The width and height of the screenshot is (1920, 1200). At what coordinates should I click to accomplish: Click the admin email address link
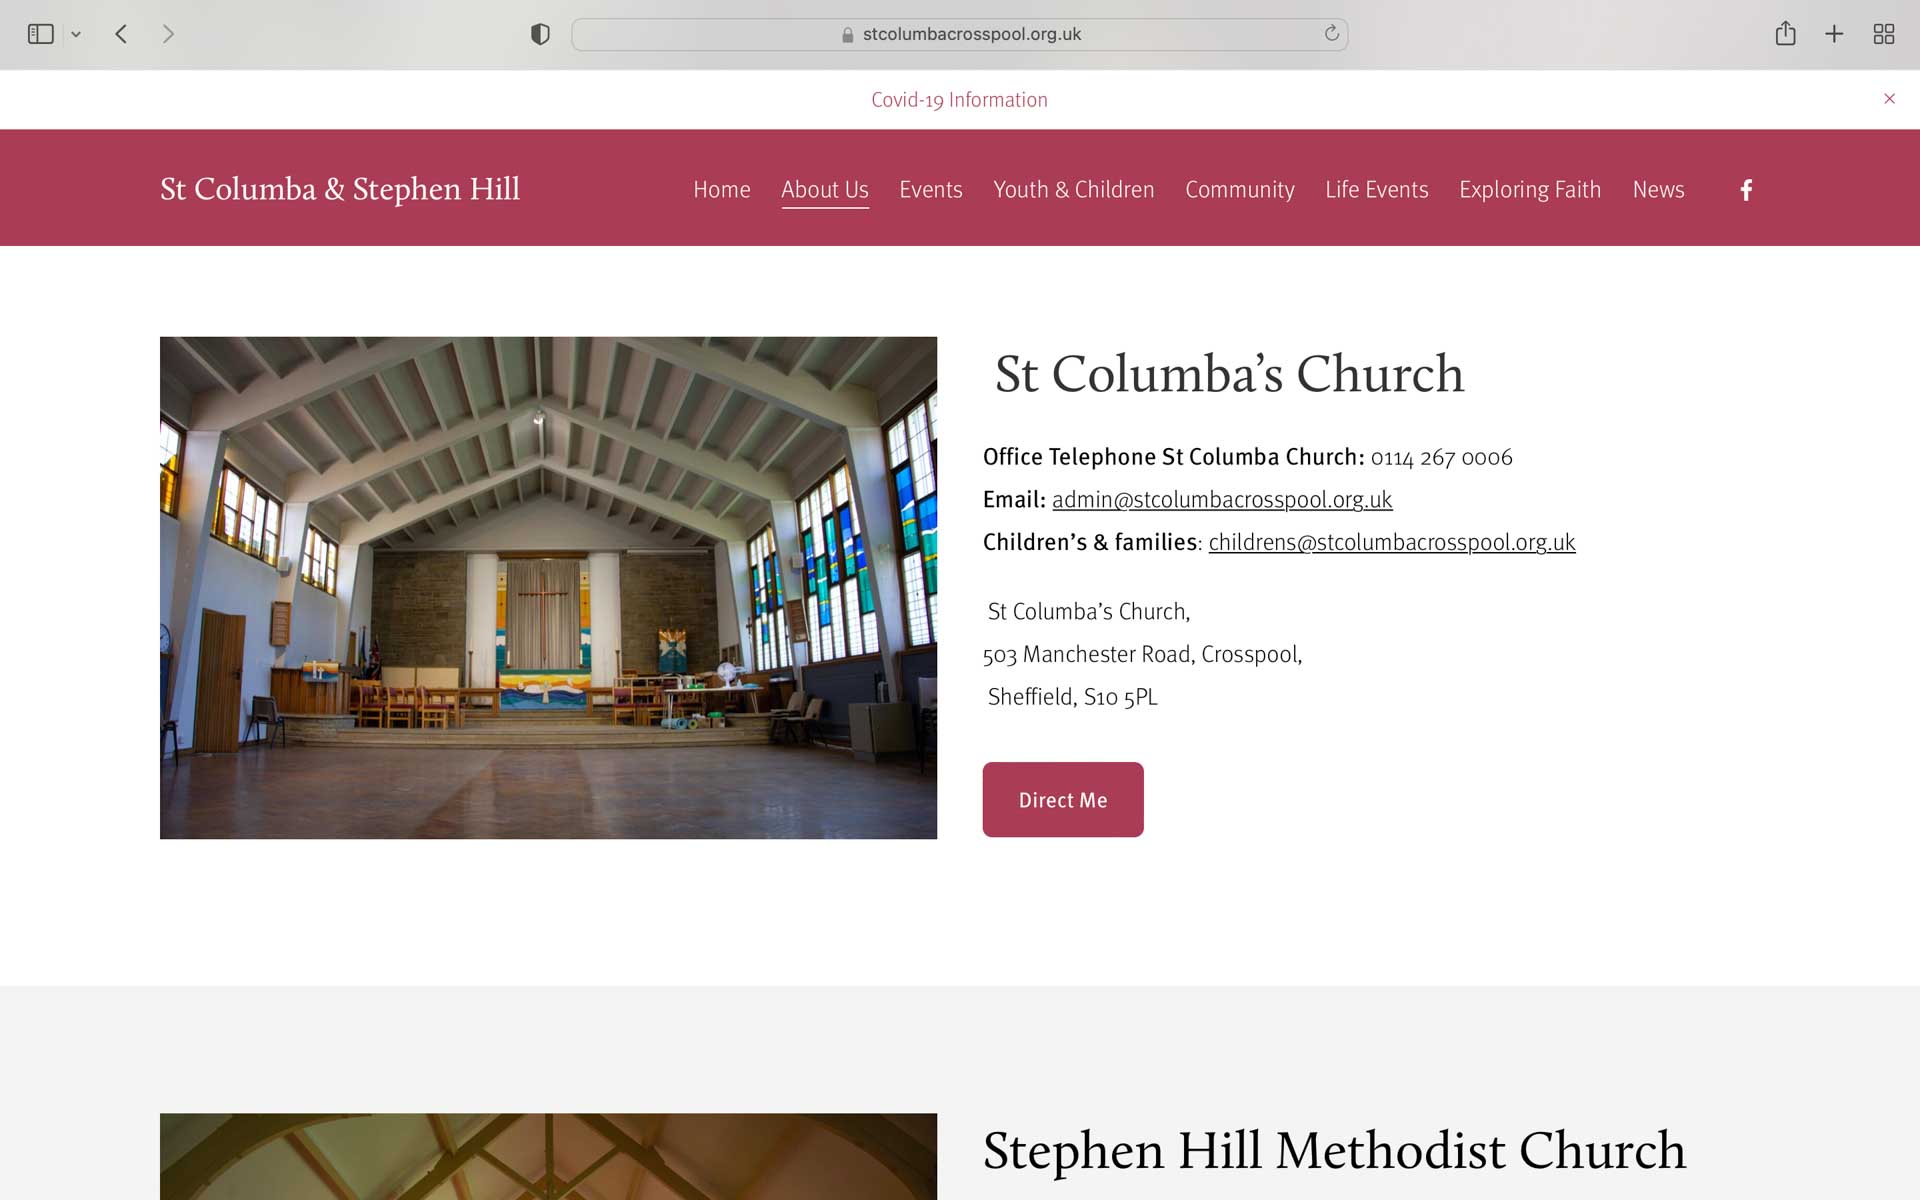[1222, 499]
